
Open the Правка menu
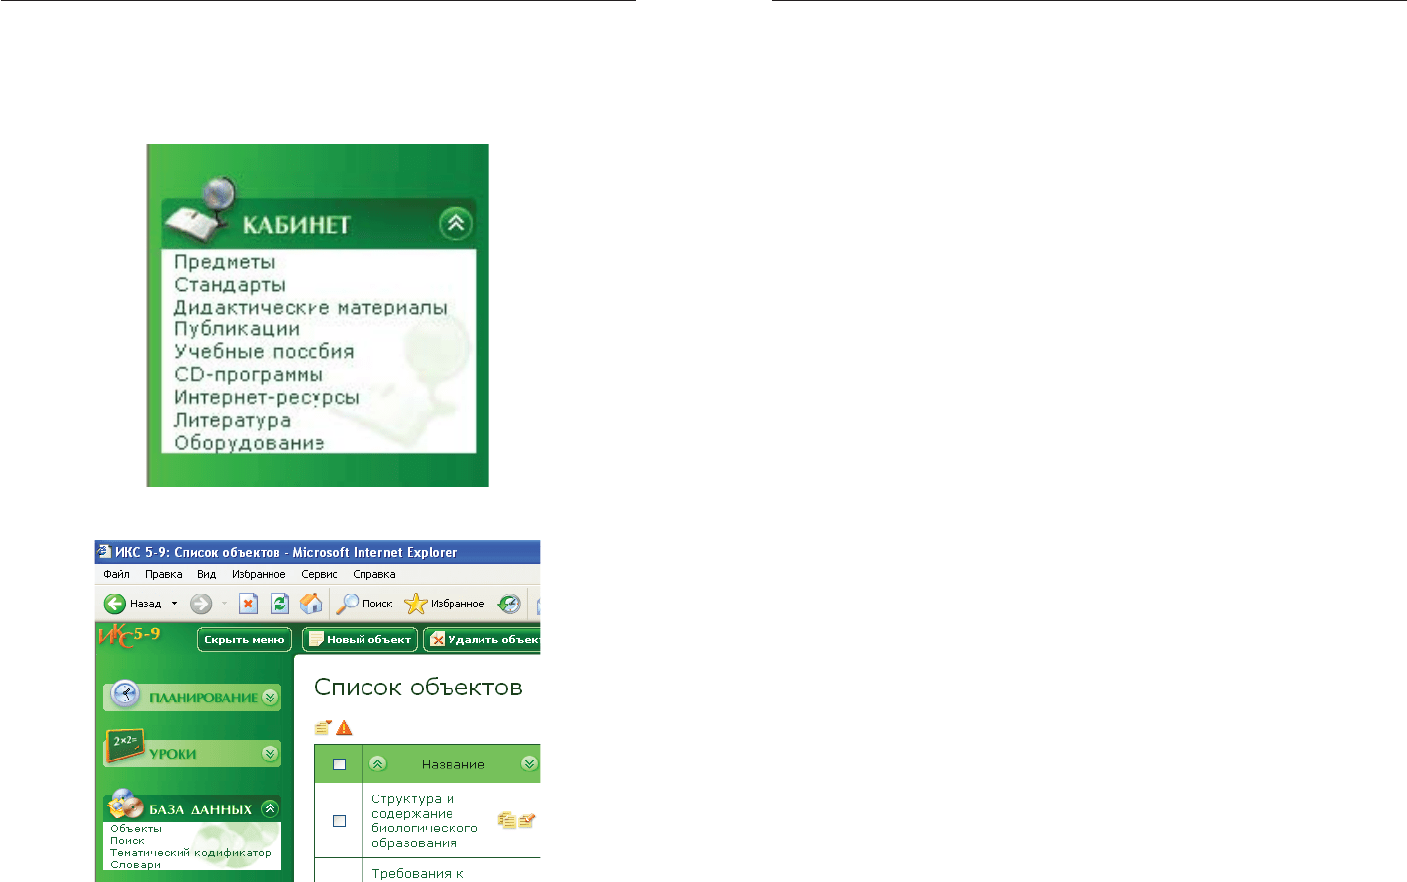[163, 574]
